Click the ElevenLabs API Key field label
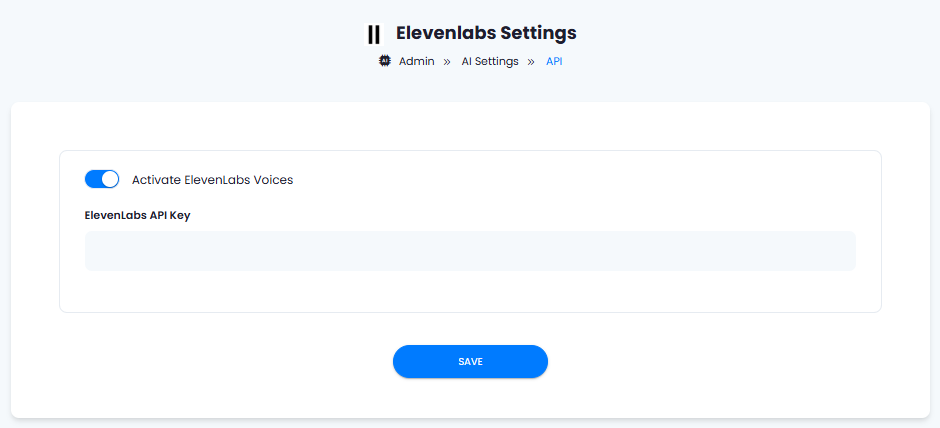The image size is (940, 428). point(138,216)
